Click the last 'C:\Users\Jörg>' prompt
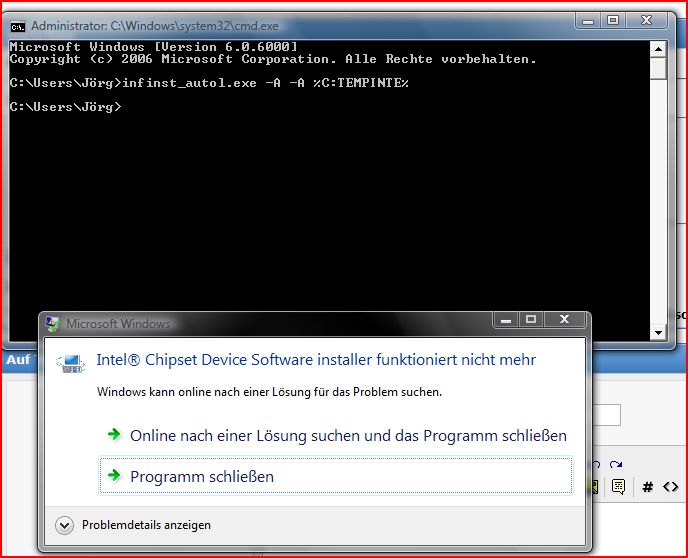688x558 pixels. [x=65, y=107]
